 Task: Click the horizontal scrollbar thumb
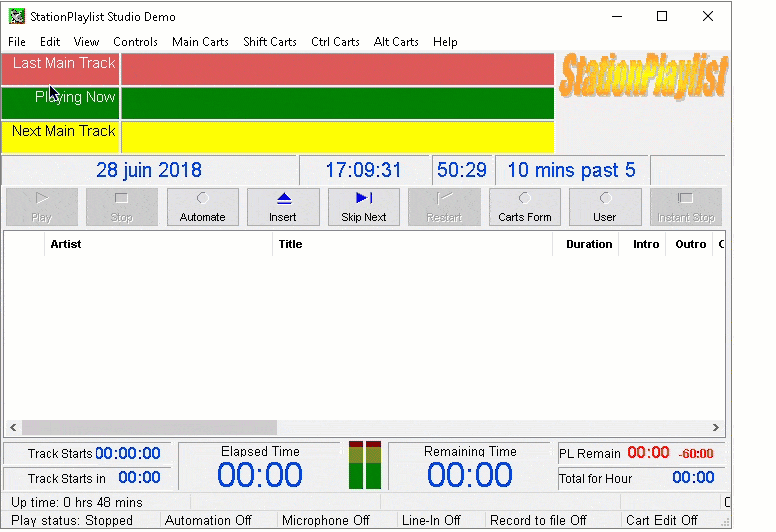click(x=149, y=428)
